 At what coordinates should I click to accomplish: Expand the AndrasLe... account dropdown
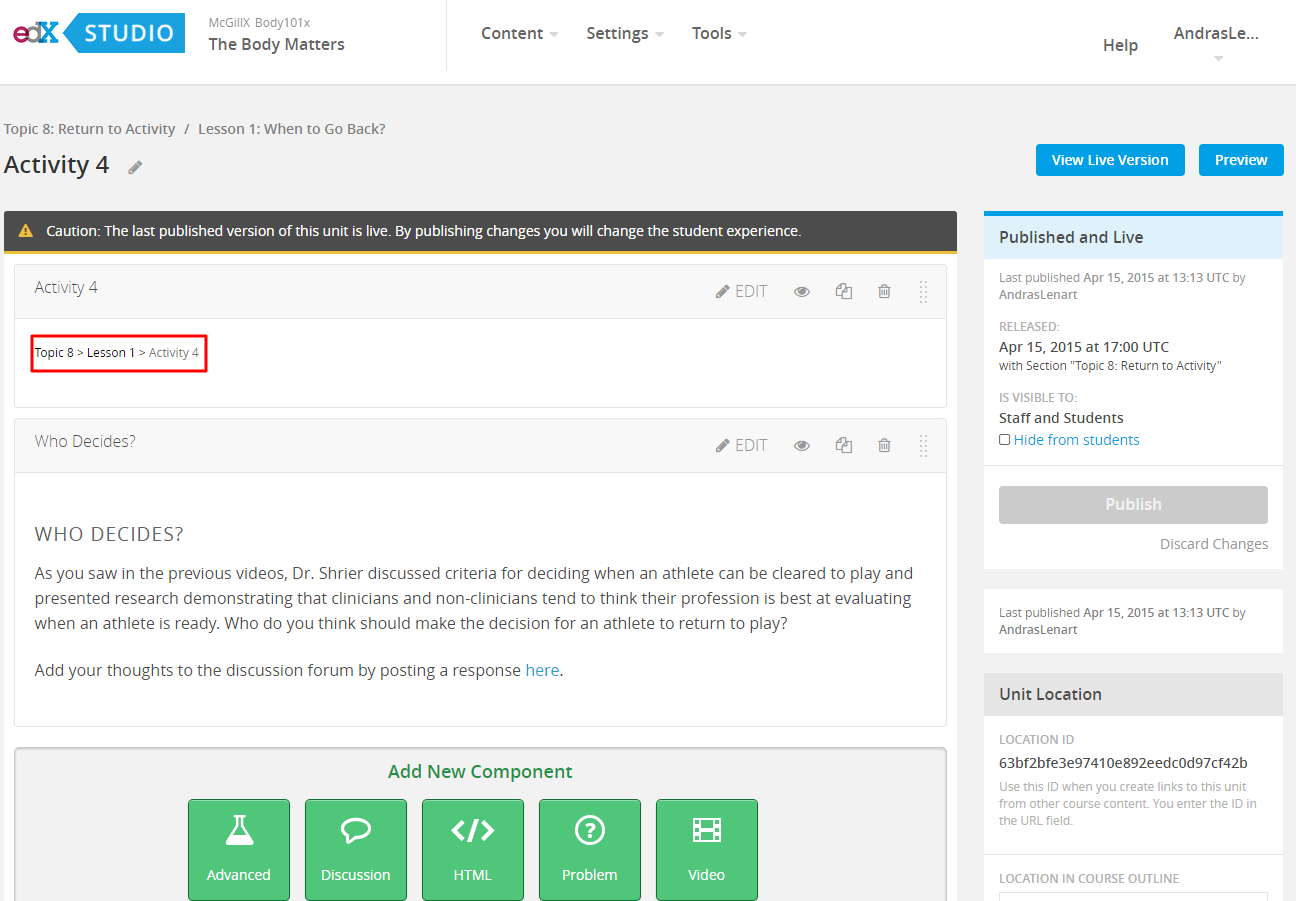point(1217,42)
